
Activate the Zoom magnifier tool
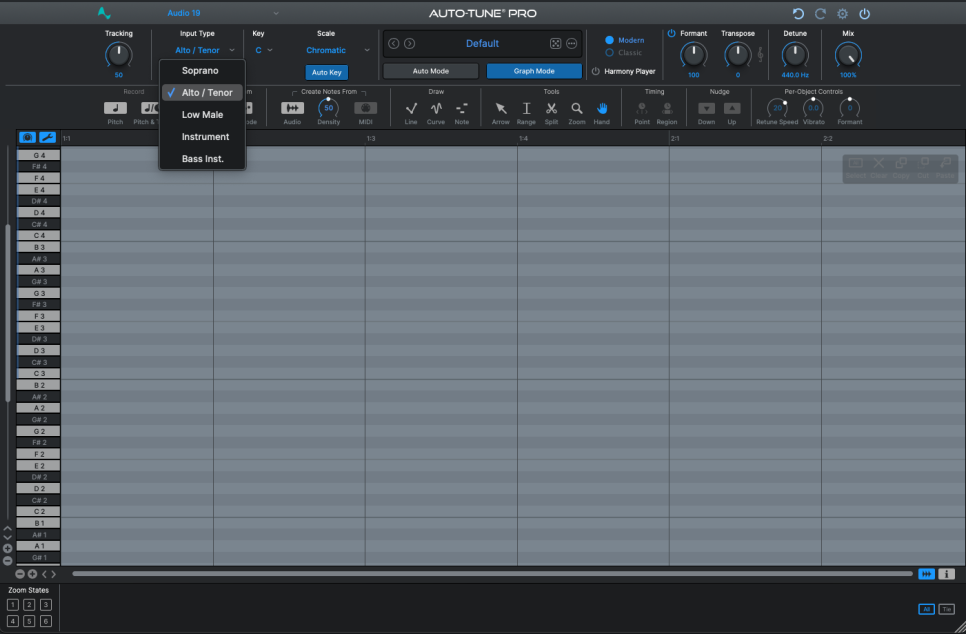click(577, 108)
